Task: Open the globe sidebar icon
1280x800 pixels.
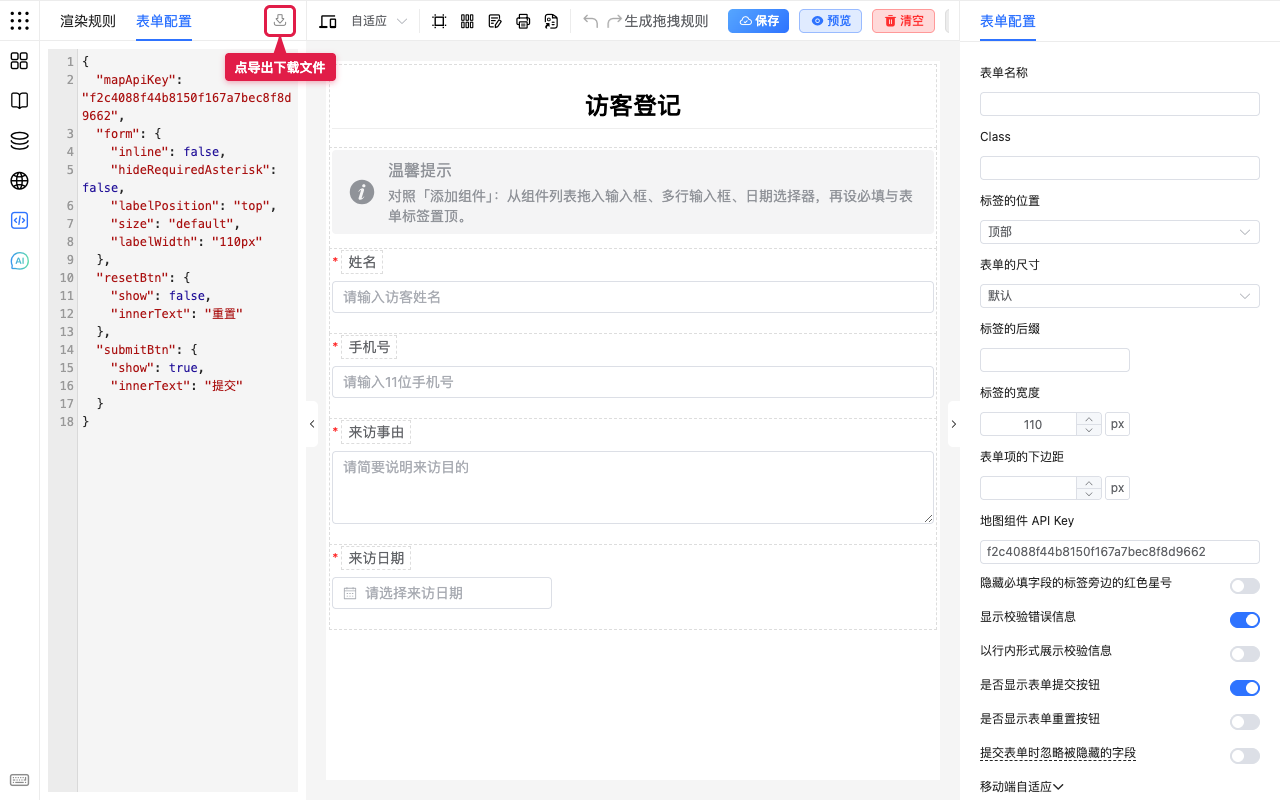Action: tap(19, 181)
